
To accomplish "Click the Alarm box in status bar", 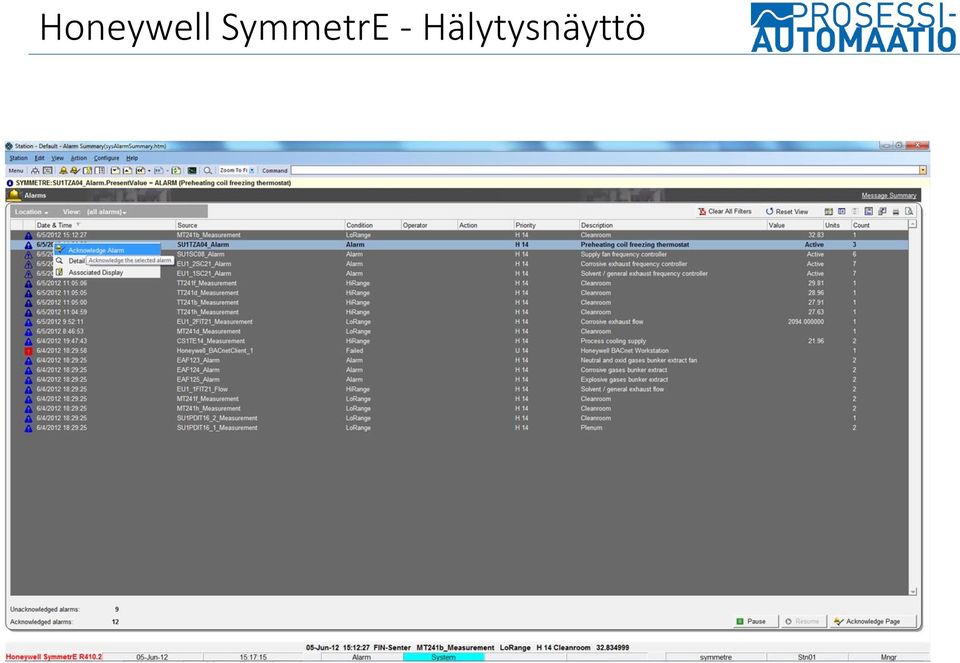I will tap(361, 657).
